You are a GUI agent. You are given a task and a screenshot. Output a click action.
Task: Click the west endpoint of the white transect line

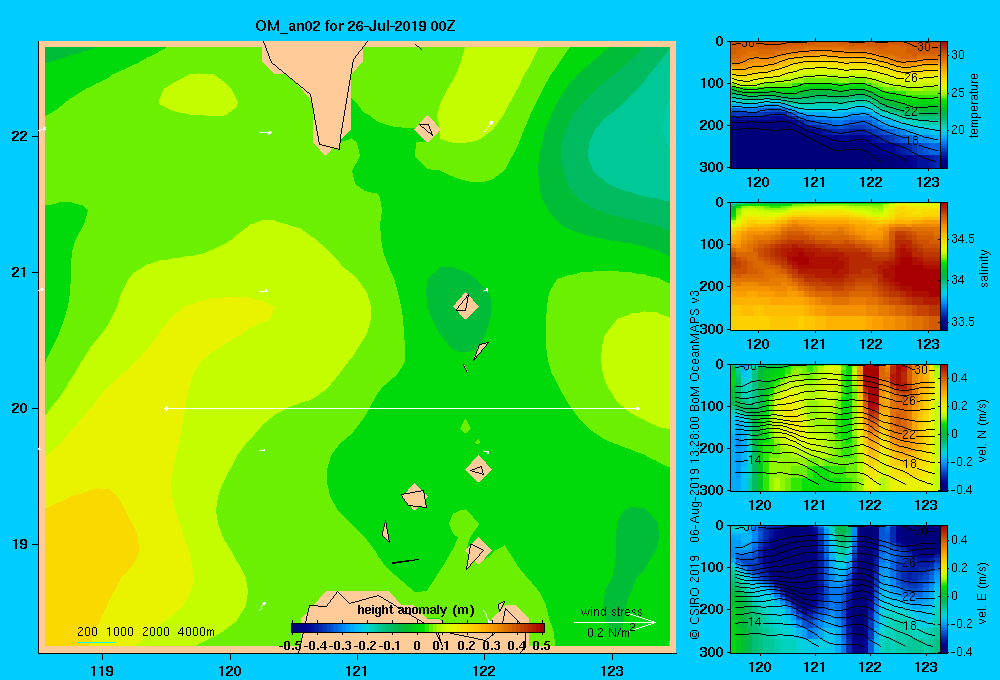pyautogui.click(x=166, y=408)
